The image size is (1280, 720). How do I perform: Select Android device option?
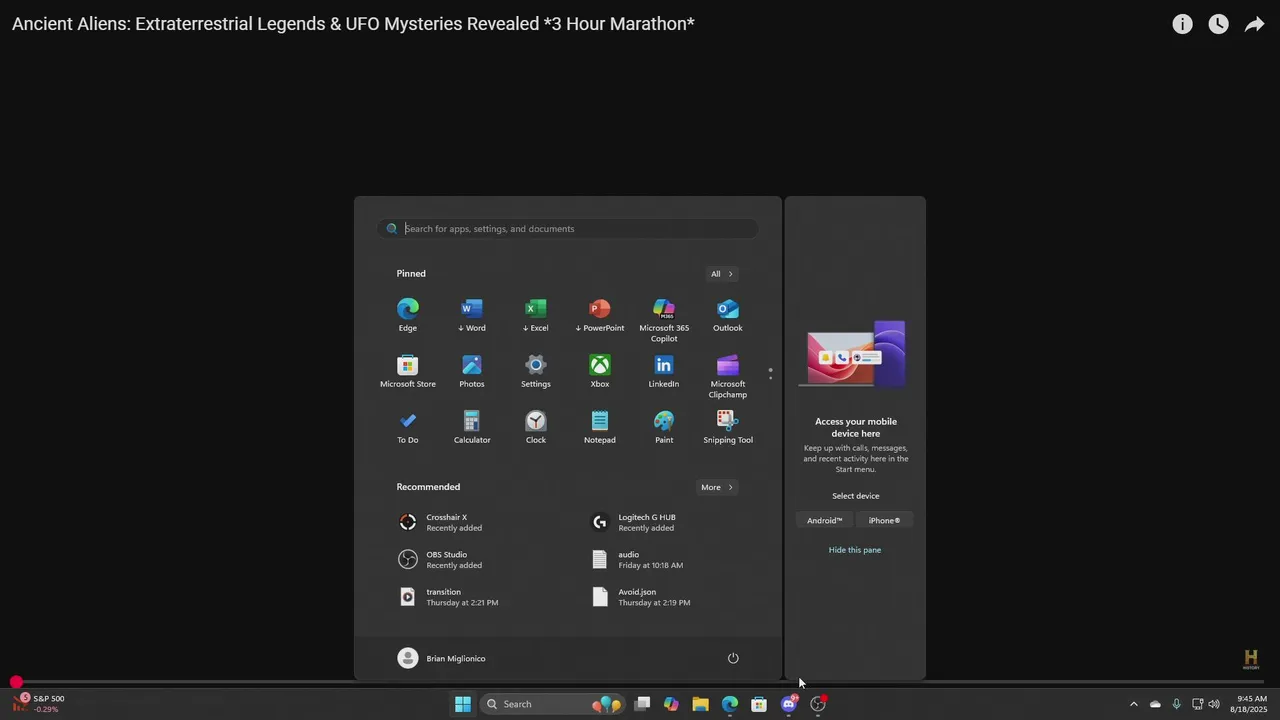[825, 520]
